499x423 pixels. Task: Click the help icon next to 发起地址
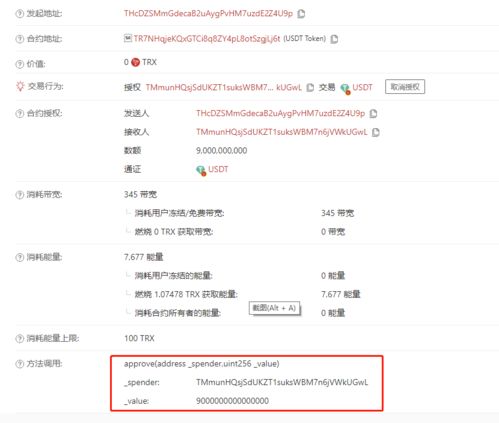19,14
